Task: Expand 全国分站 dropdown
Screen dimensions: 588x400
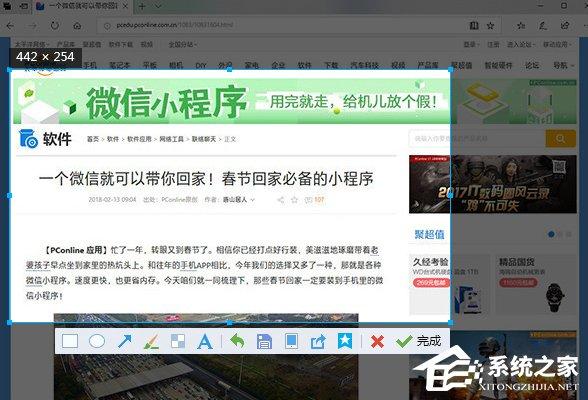Action: 183,44
